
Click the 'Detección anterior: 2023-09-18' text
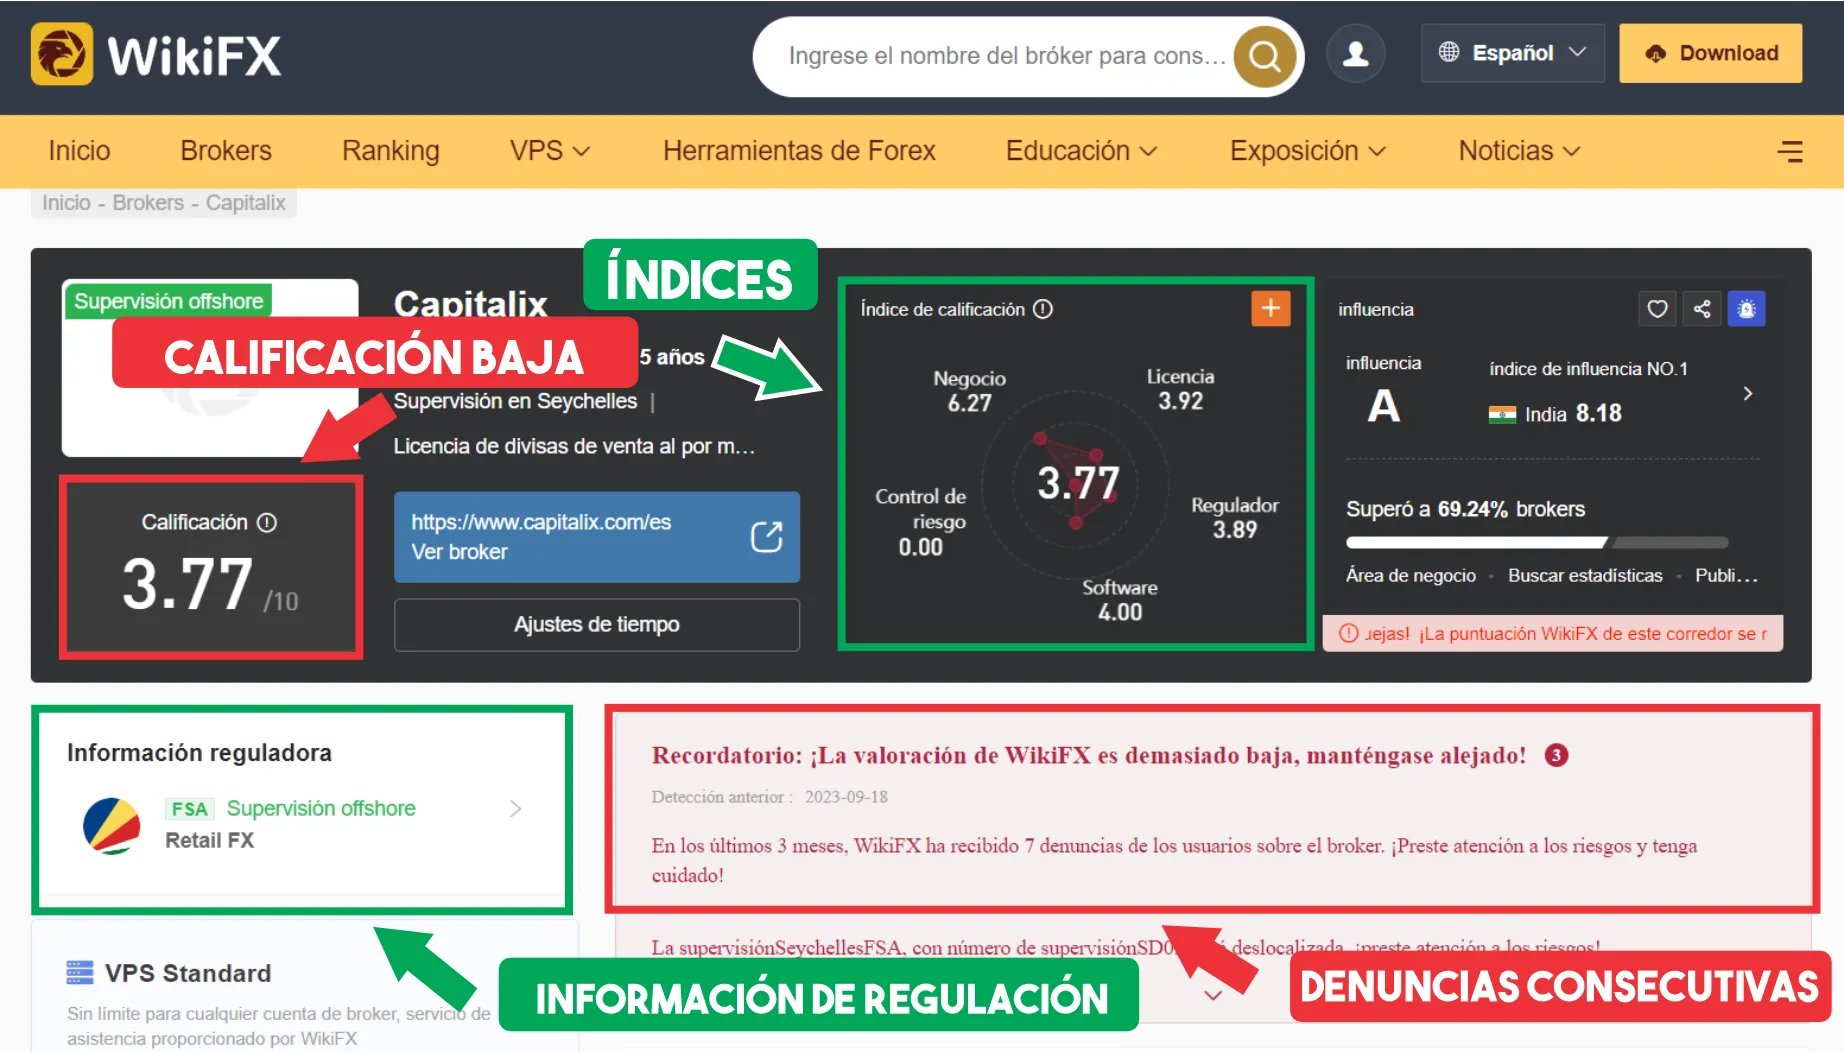pos(769,797)
